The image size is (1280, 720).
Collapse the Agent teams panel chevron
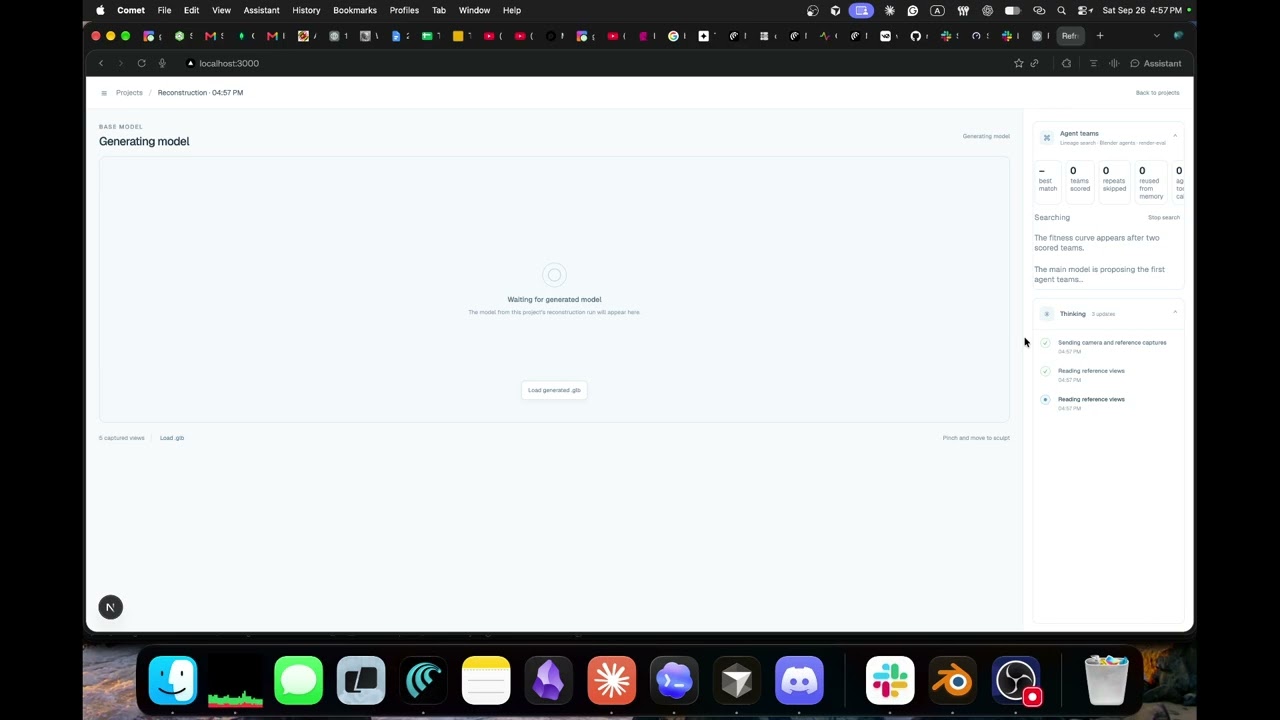coord(1175,135)
